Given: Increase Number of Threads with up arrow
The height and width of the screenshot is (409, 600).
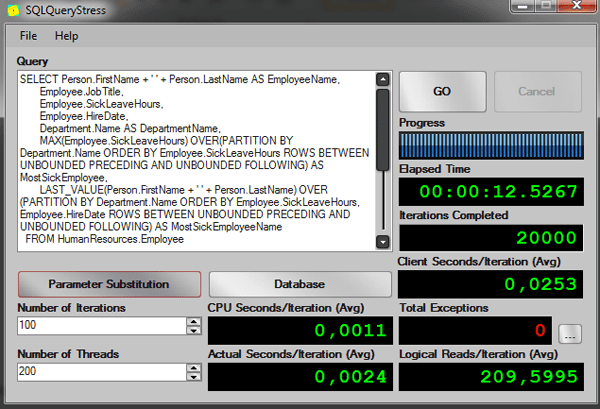Looking at the screenshot, I should [194, 368].
